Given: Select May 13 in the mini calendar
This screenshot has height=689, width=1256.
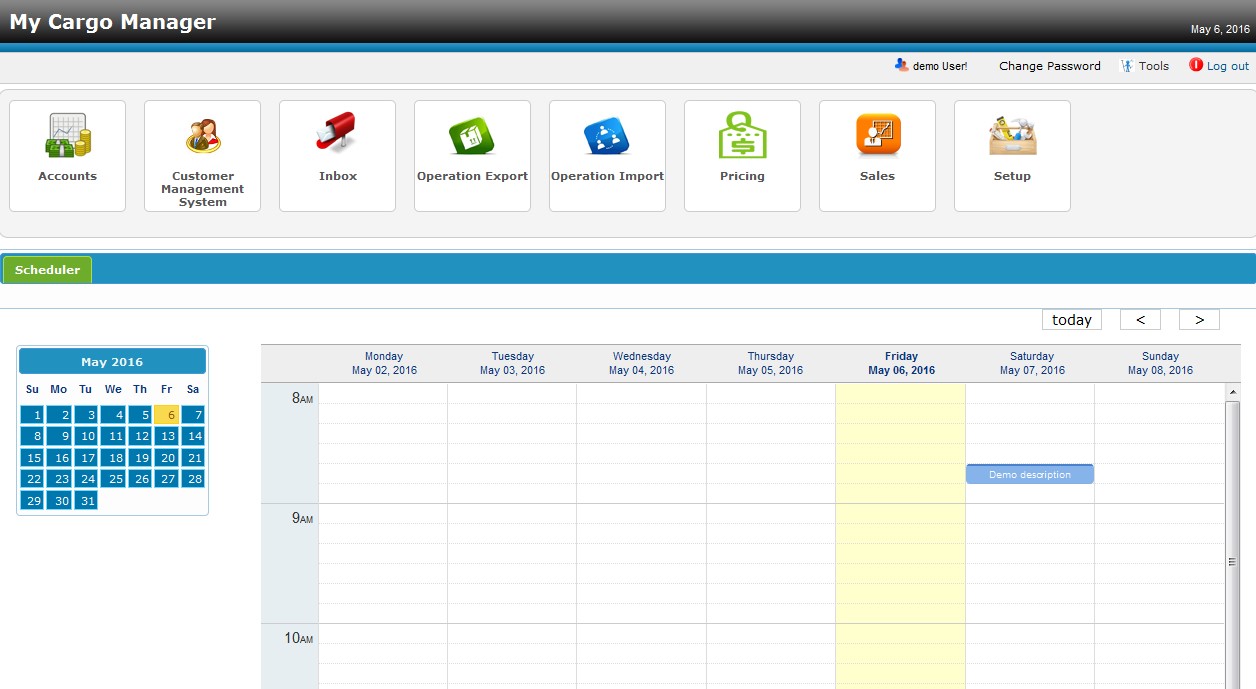Looking at the screenshot, I should tap(166, 436).
